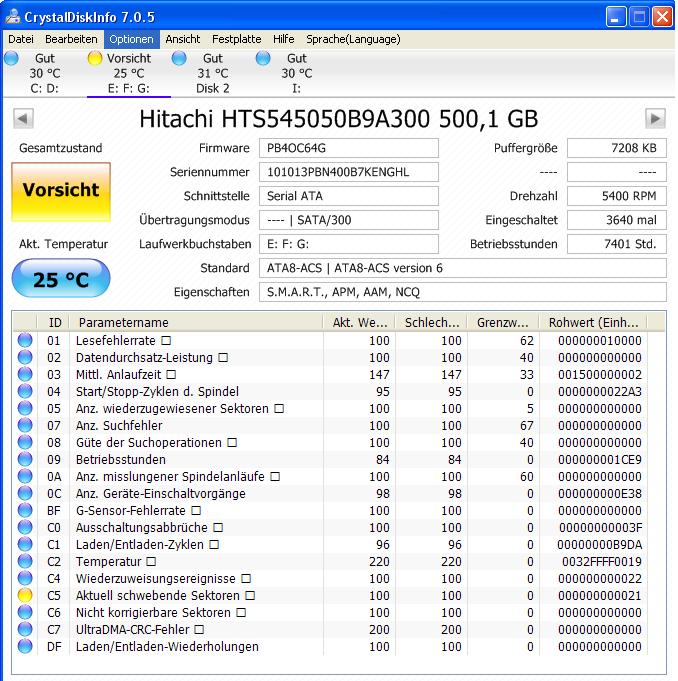678x681 pixels.
Task: Click the Grenzw... column header
Action: 503,323
